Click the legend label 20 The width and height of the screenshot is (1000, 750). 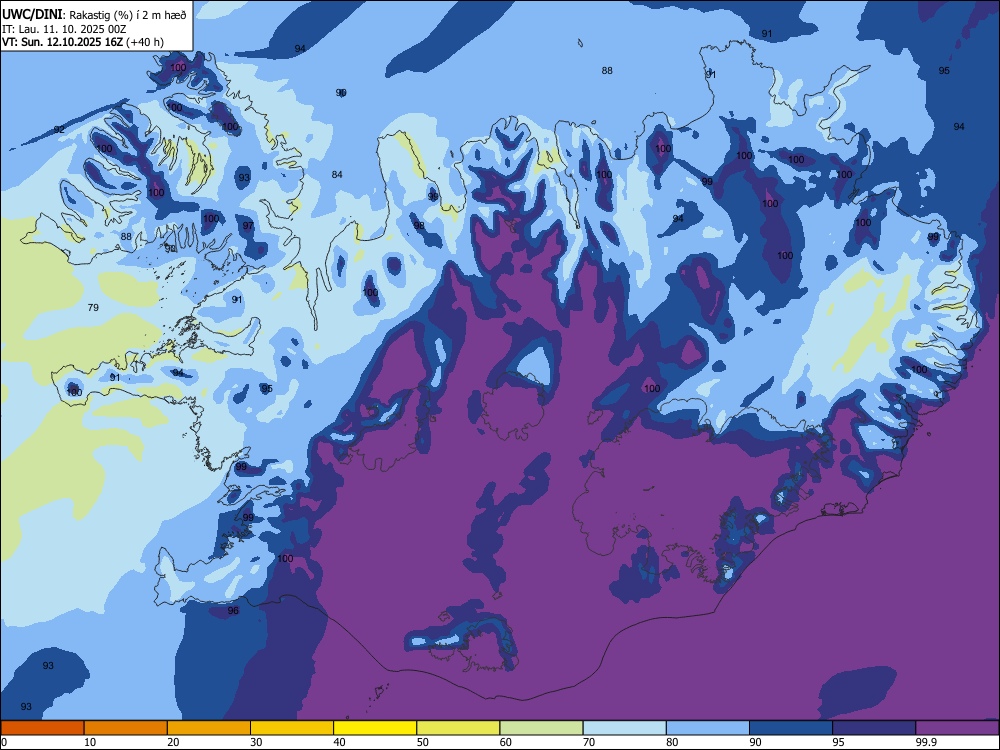coord(173,742)
